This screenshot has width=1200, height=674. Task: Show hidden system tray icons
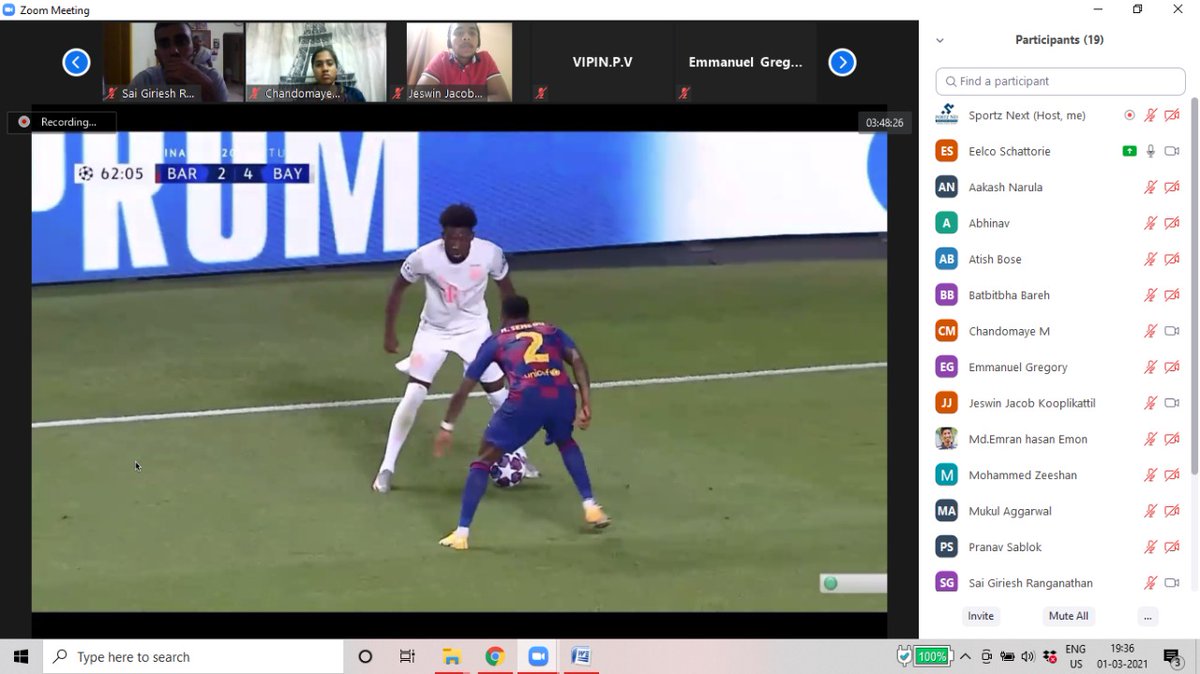click(965, 657)
